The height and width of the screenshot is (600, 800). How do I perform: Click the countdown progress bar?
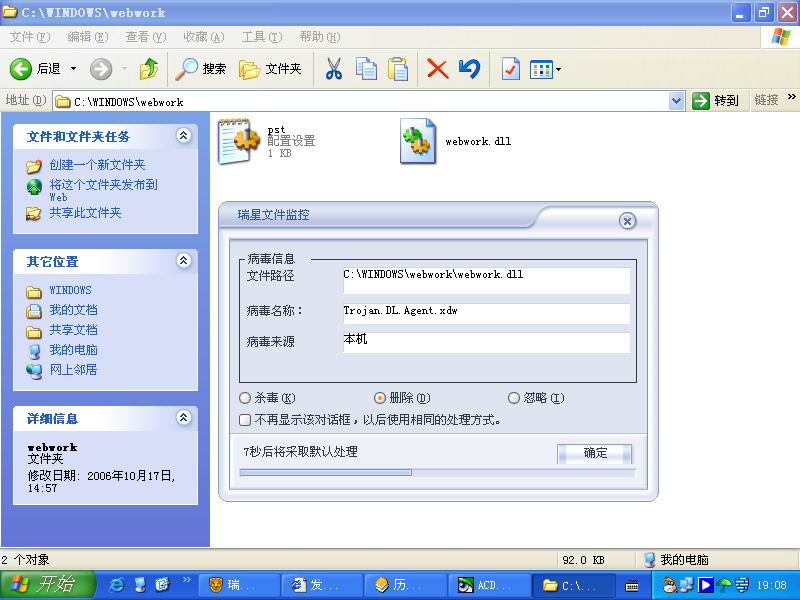(x=437, y=472)
